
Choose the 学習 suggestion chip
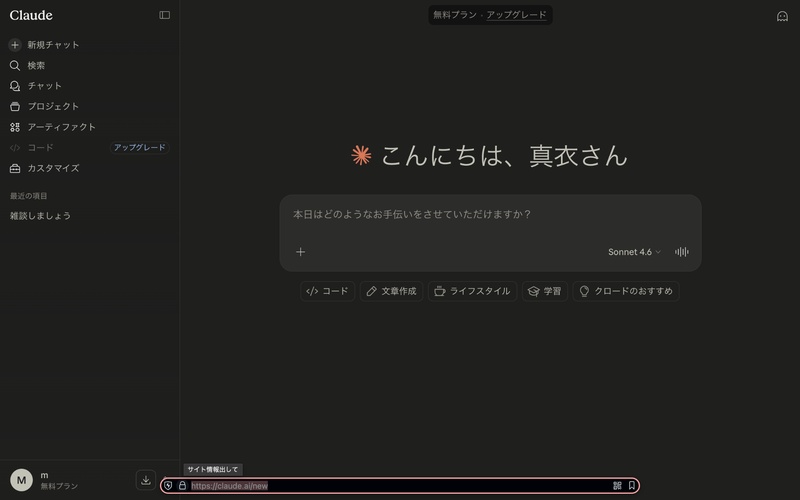tap(545, 291)
